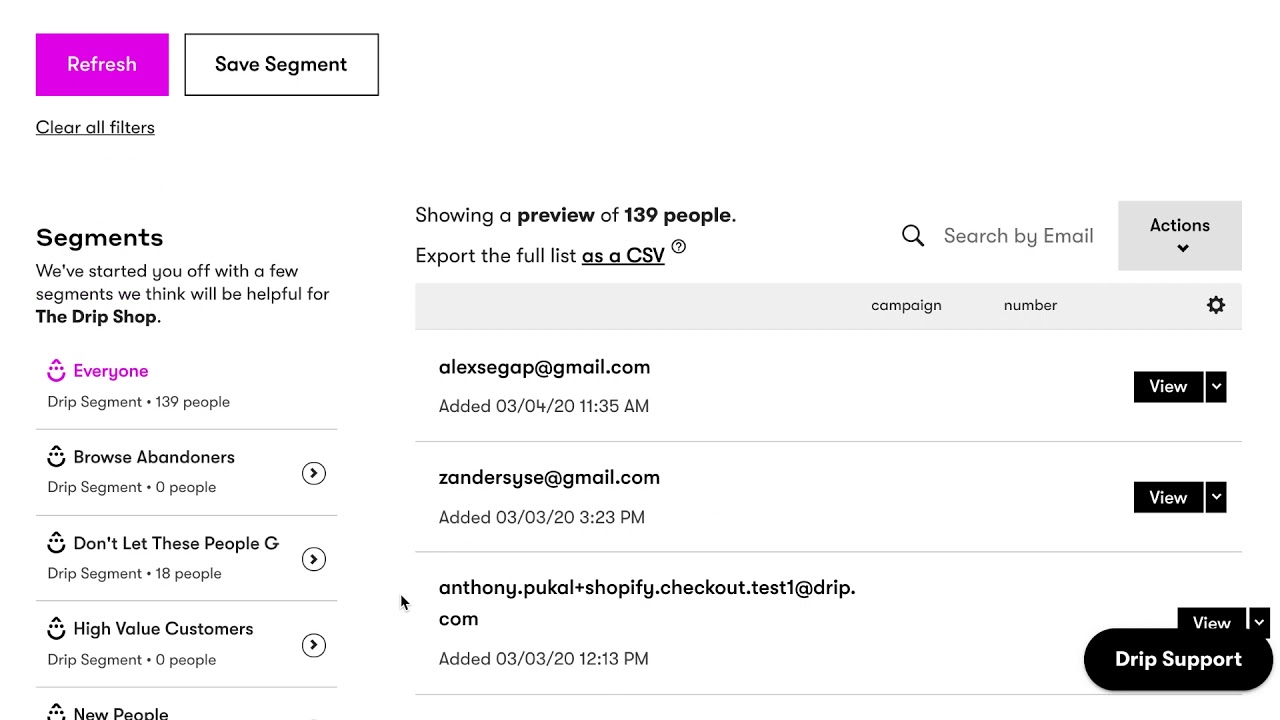
Task: Click the CSV export help question icon
Action: pyautogui.click(x=678, y=247)
